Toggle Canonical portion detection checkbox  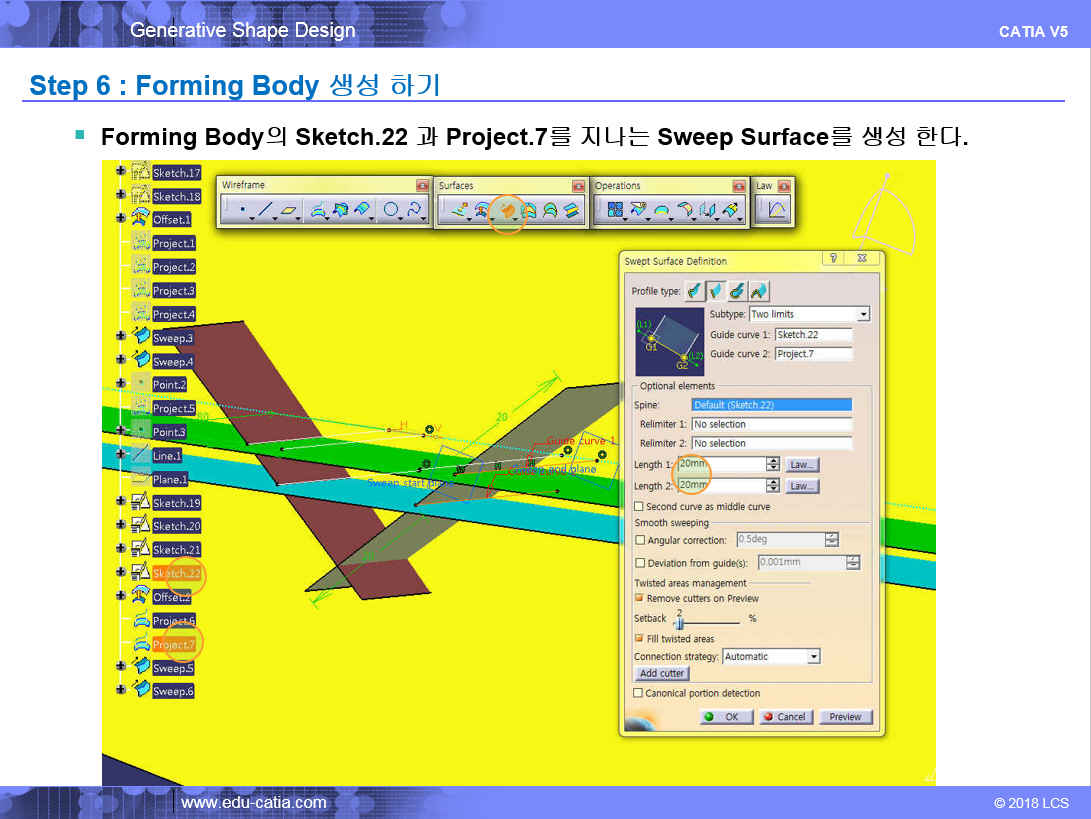coord(638,693)
